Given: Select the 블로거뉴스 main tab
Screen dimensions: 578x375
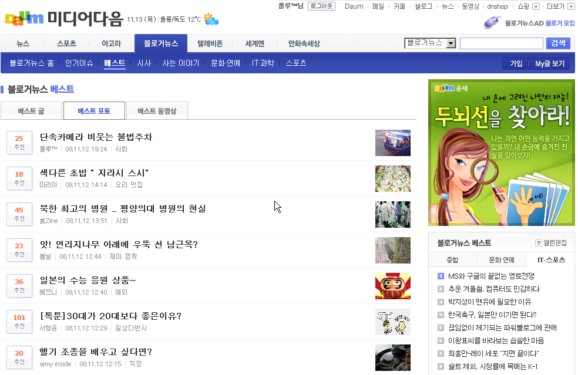Looking at the screenshot, I should coord(161,43).
